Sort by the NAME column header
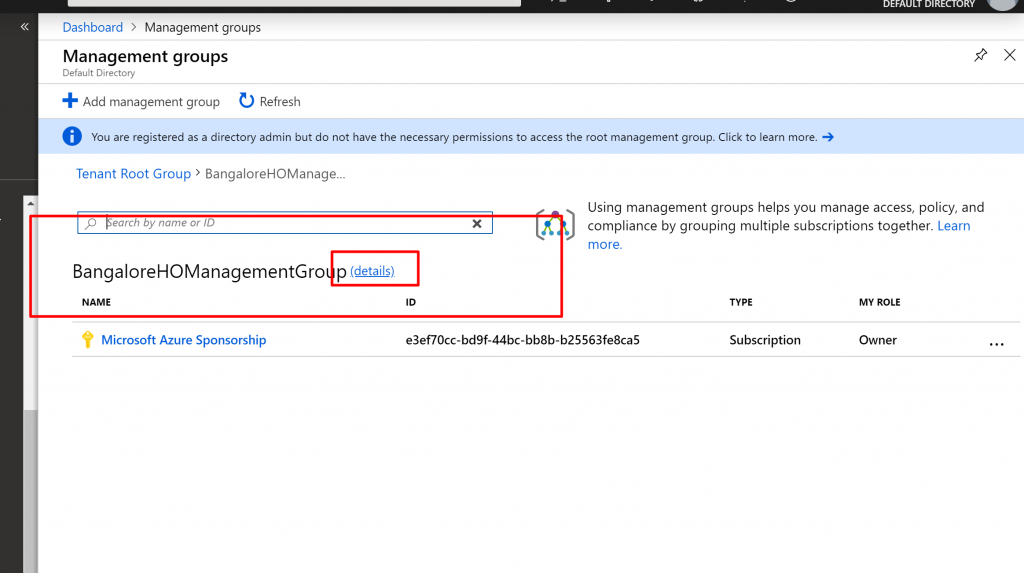 [96, 302]
